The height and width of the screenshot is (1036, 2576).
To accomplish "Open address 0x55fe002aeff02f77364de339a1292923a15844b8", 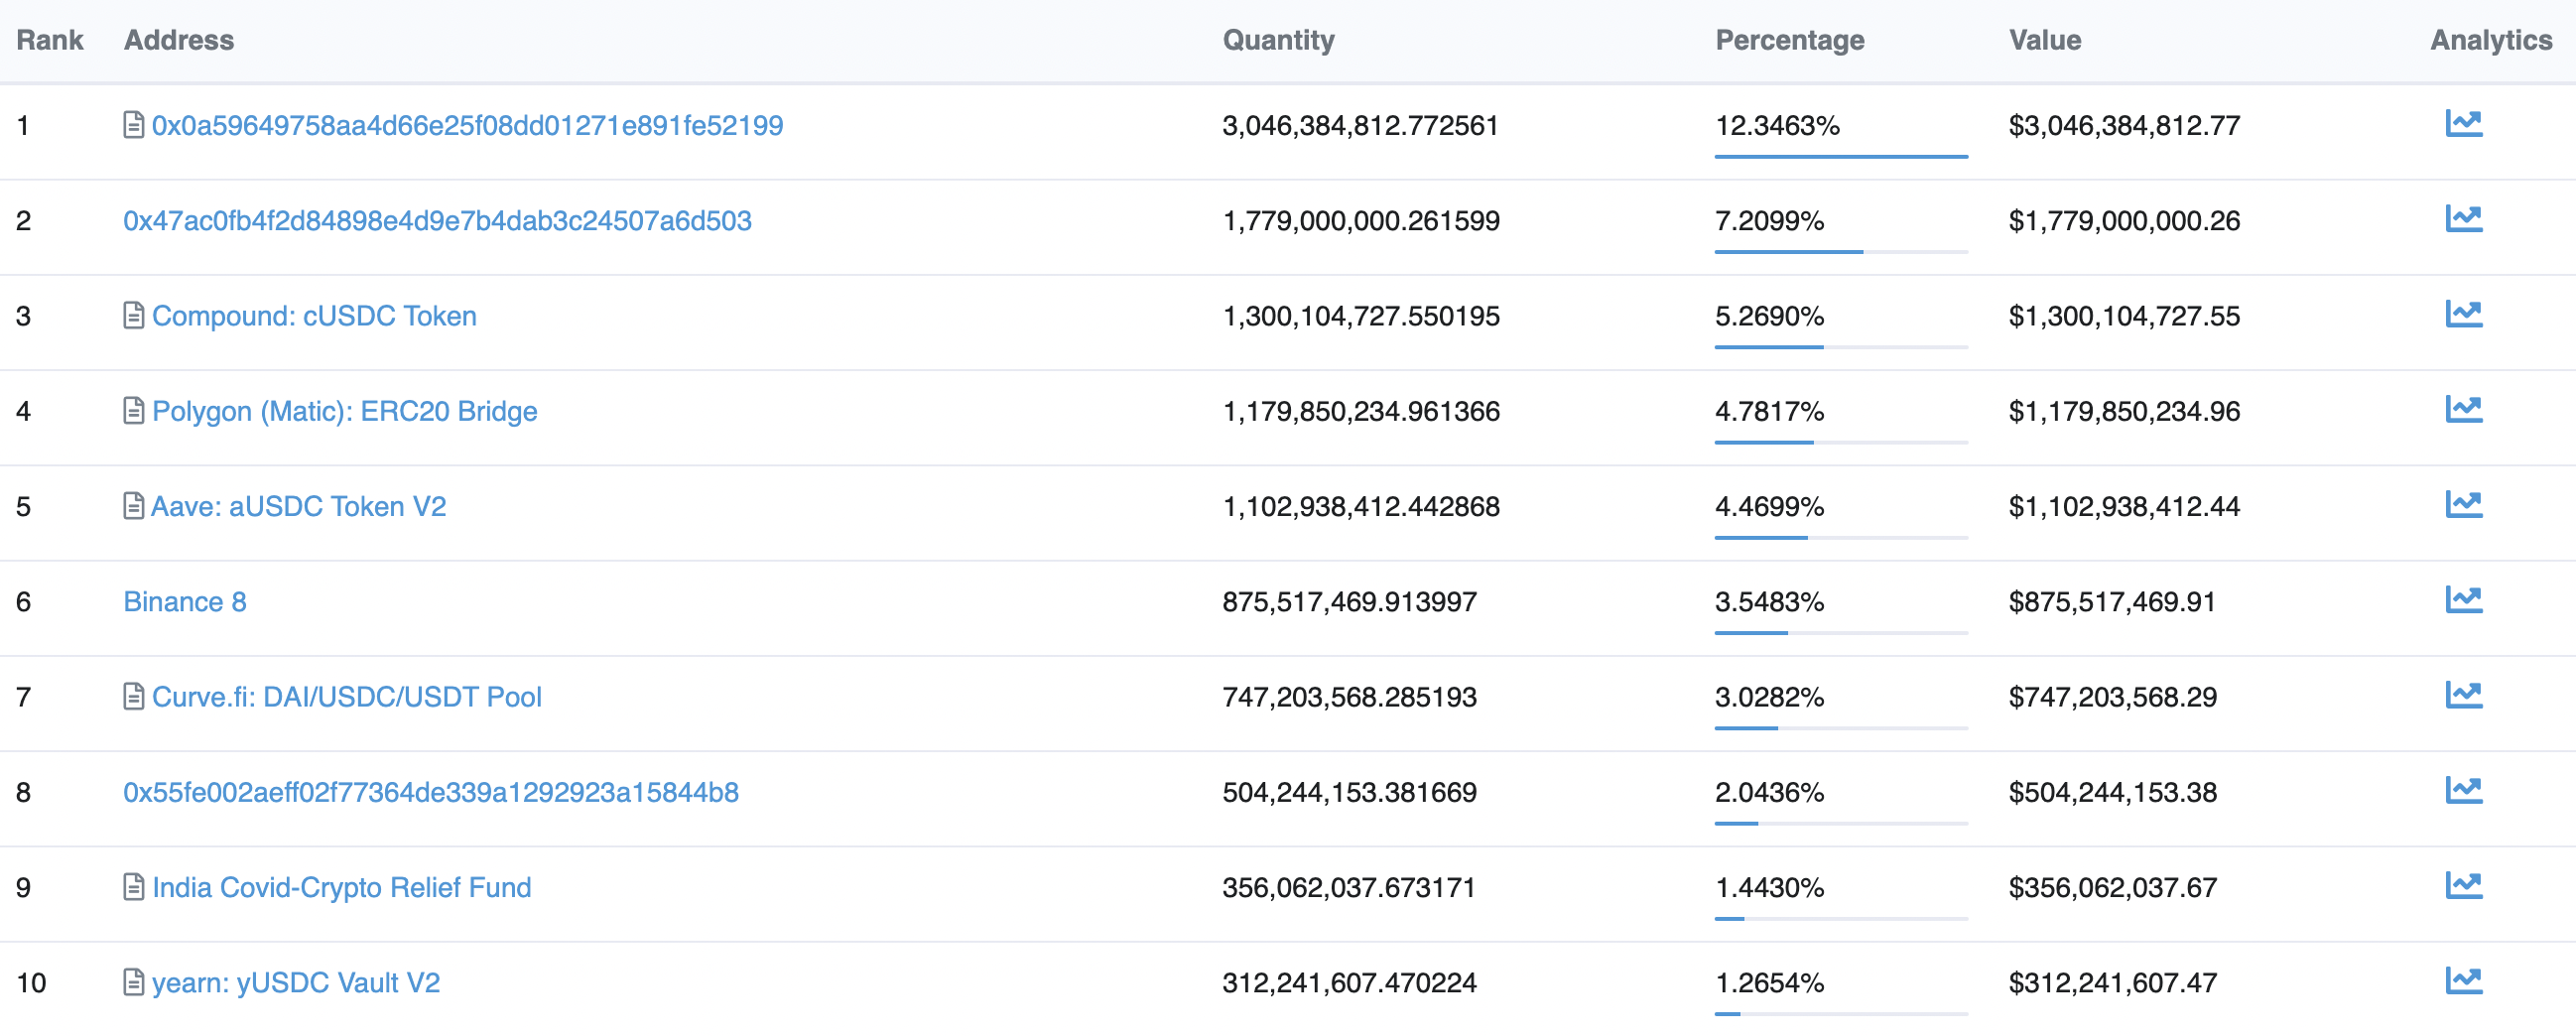I will pyautogui.click(x=431, y=793).
